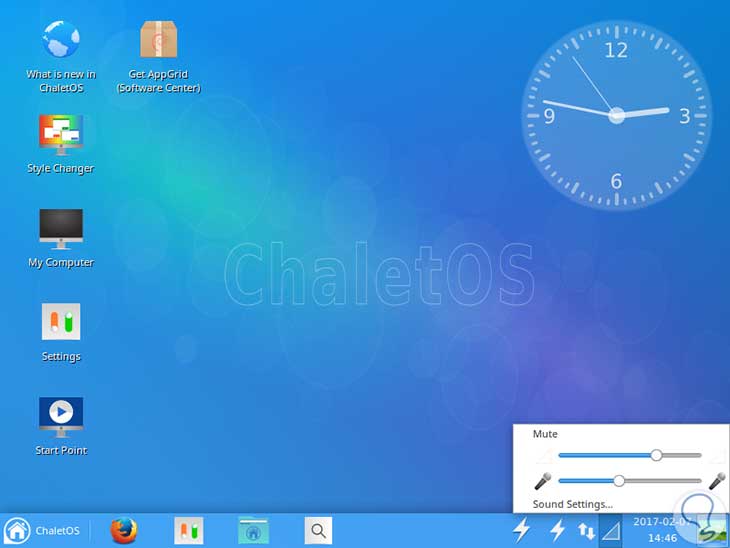This screenshot has height=548, width=730.
Task: Click the analog clock desktop widget
Action: click(616, 115)
